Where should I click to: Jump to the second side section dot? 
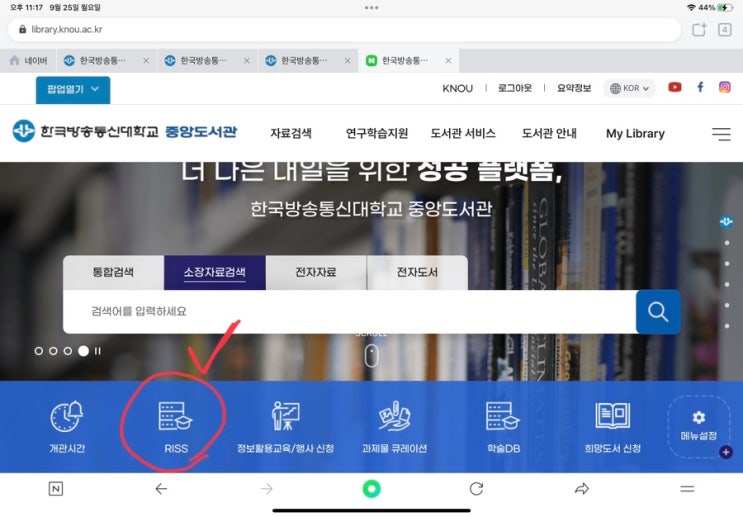click(727, 263)
